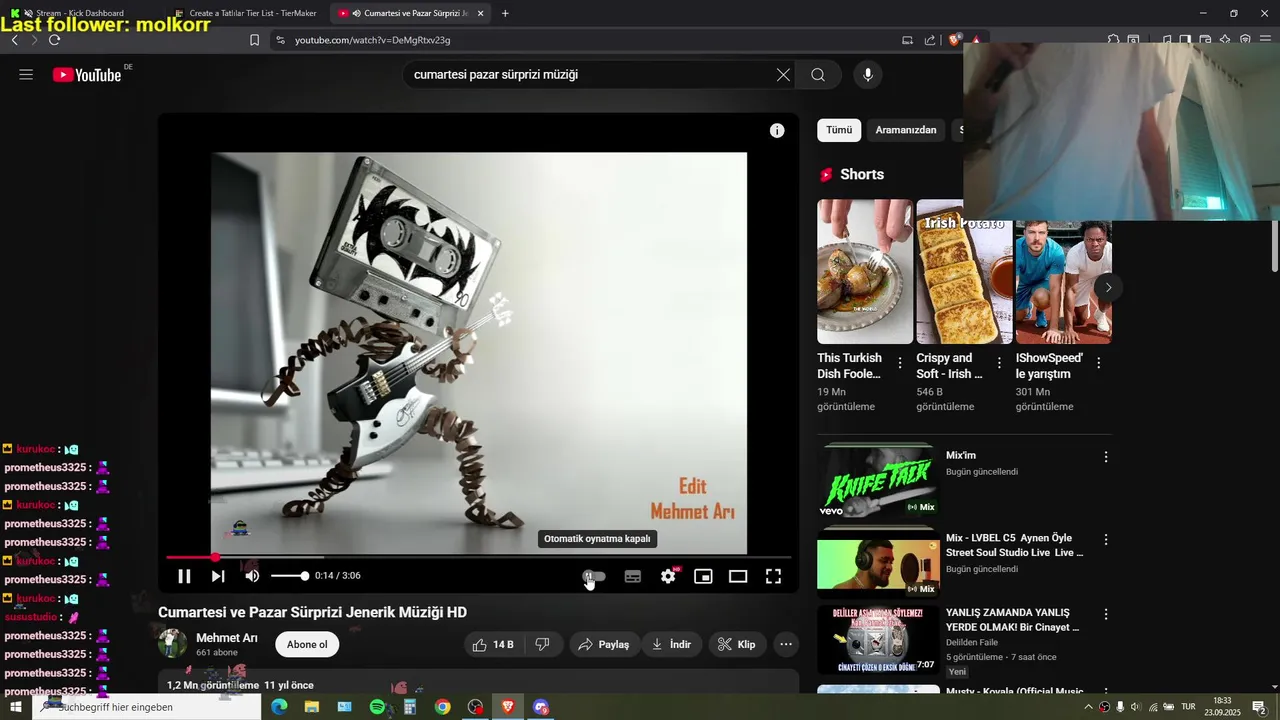Start voice search with the microphone
Viewport: 1280px width, 720px height.
click(868, 75)
